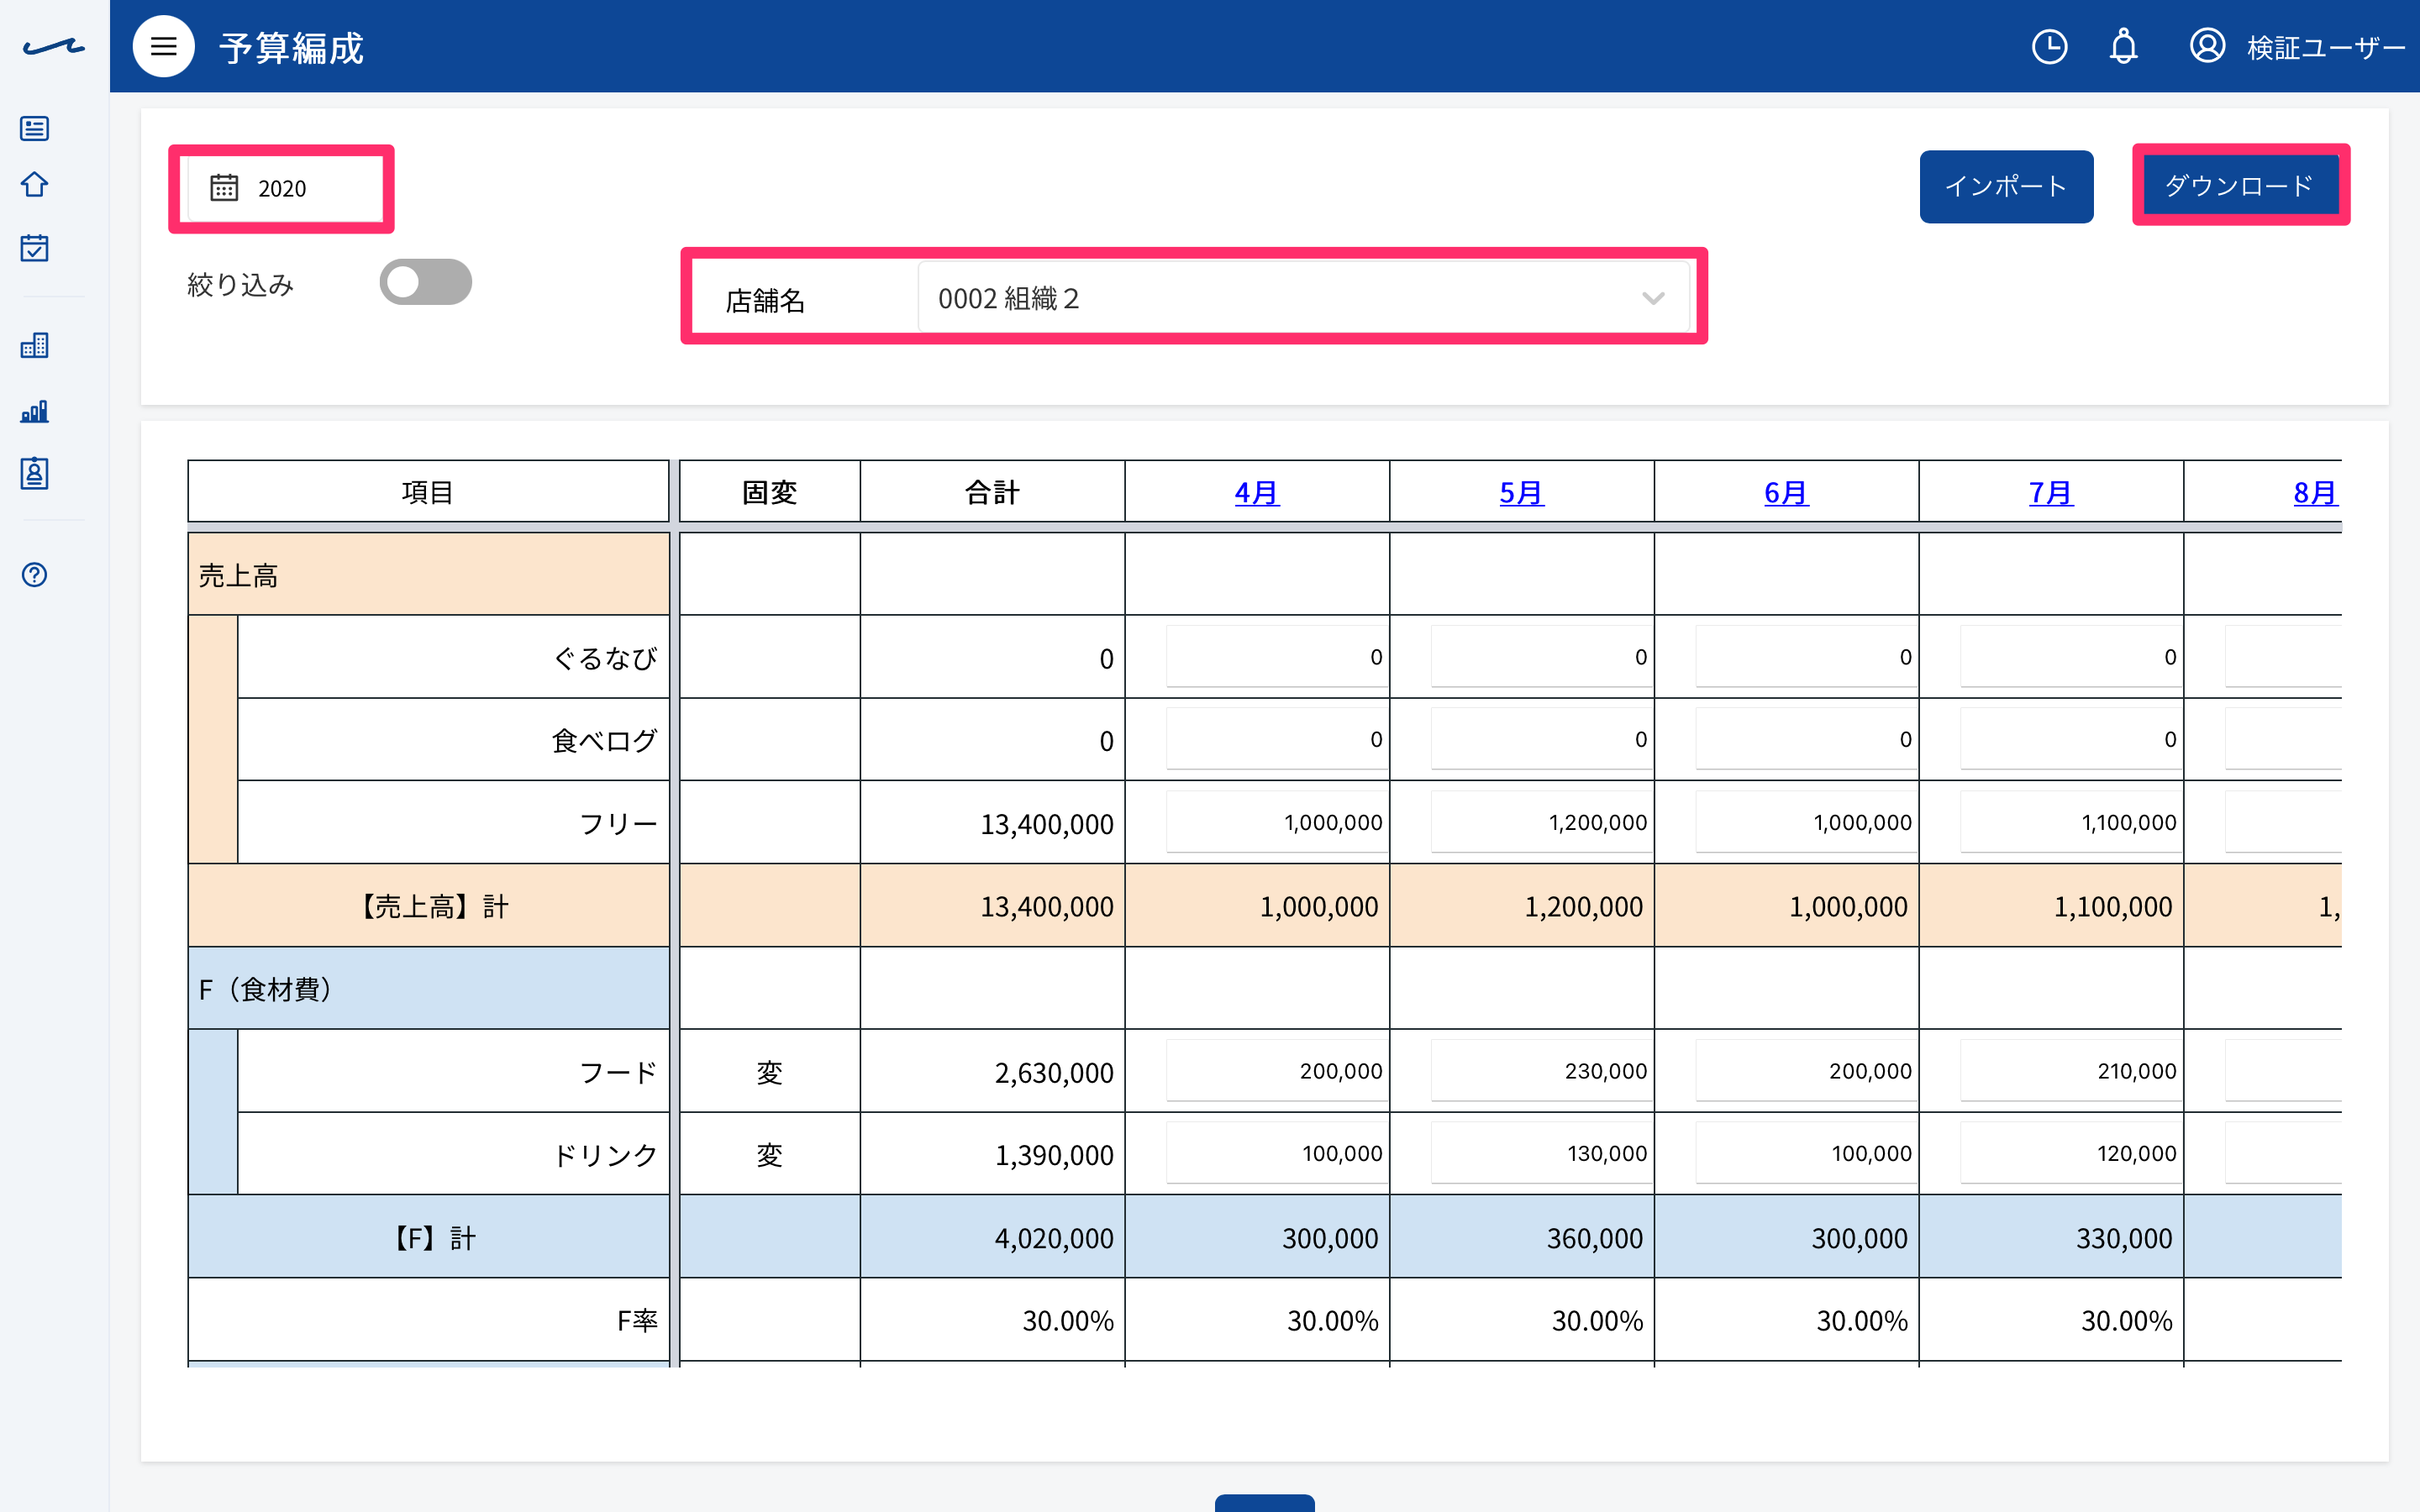Open the notifications bell

[2123, 46]
